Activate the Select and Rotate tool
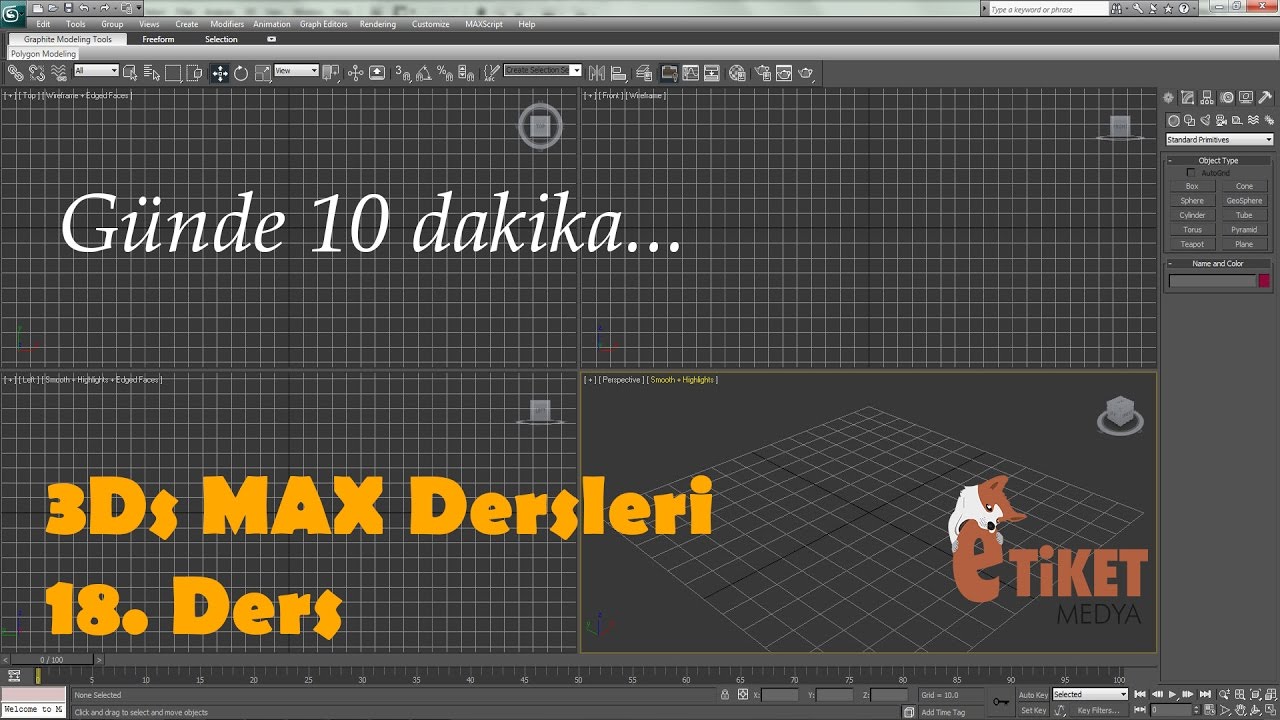Image resolution: width=1280 pixels, height=720 pixels. 241,73
